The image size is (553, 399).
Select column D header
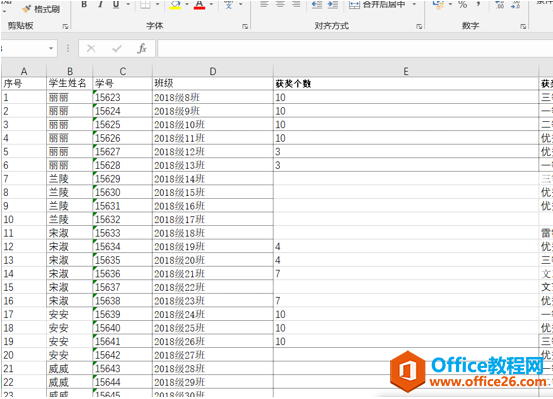(x=213, y=71)
